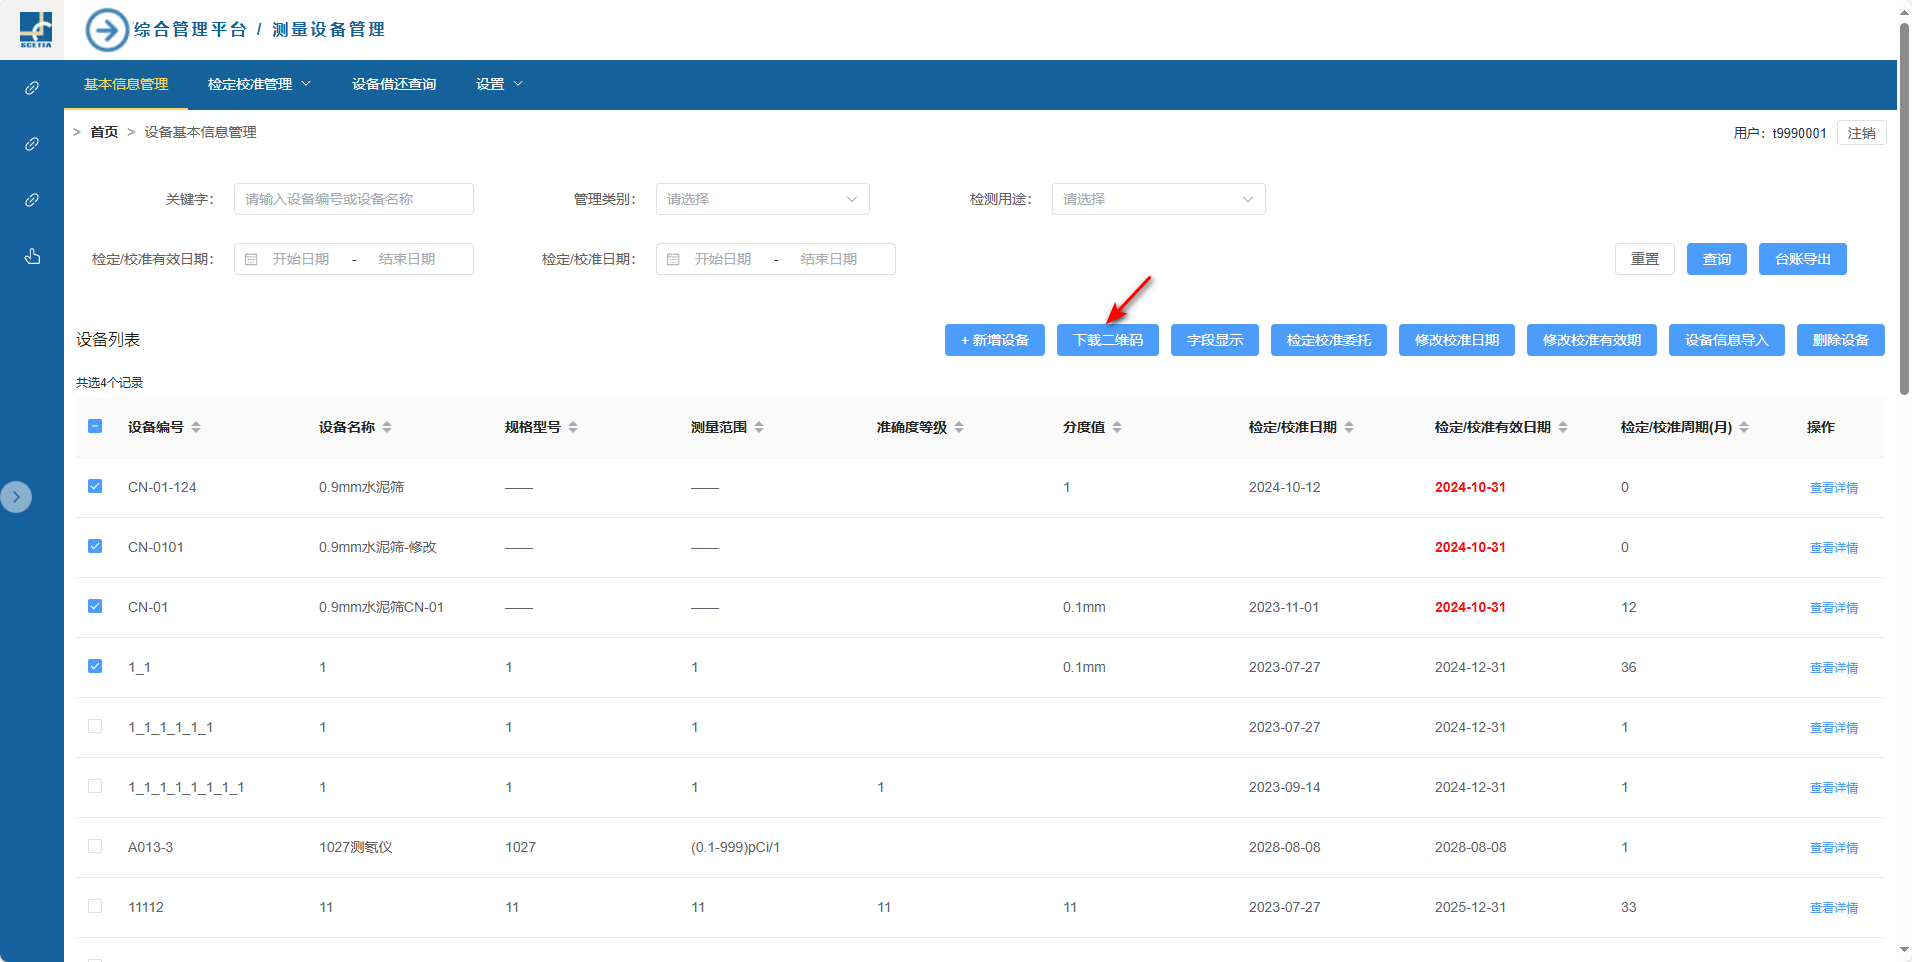Screen dimensions: 1912x962
Task: Uncheck the CN-01-124 row checkbox
Action: 95,486
